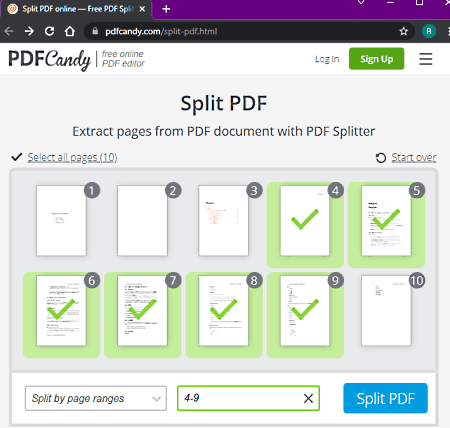The image size is (450, 428).
Task: Open Split by page ranges dropdown
Action: click(x=96, y=398)
